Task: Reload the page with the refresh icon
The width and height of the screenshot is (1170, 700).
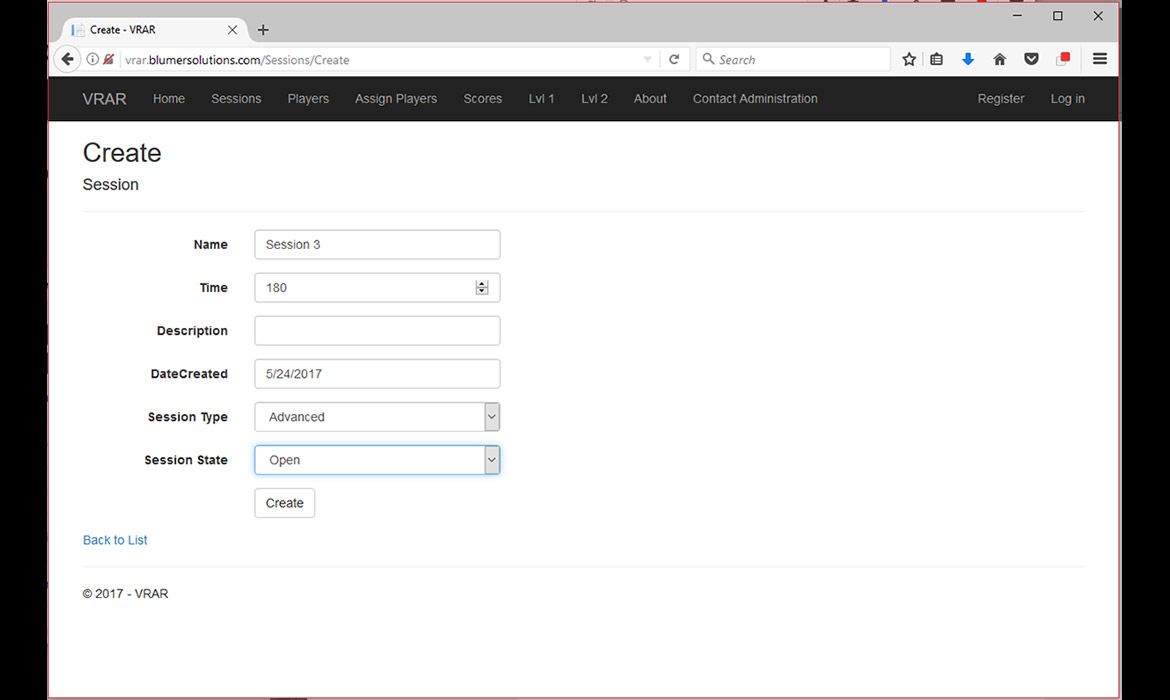Action: (674, 60)
